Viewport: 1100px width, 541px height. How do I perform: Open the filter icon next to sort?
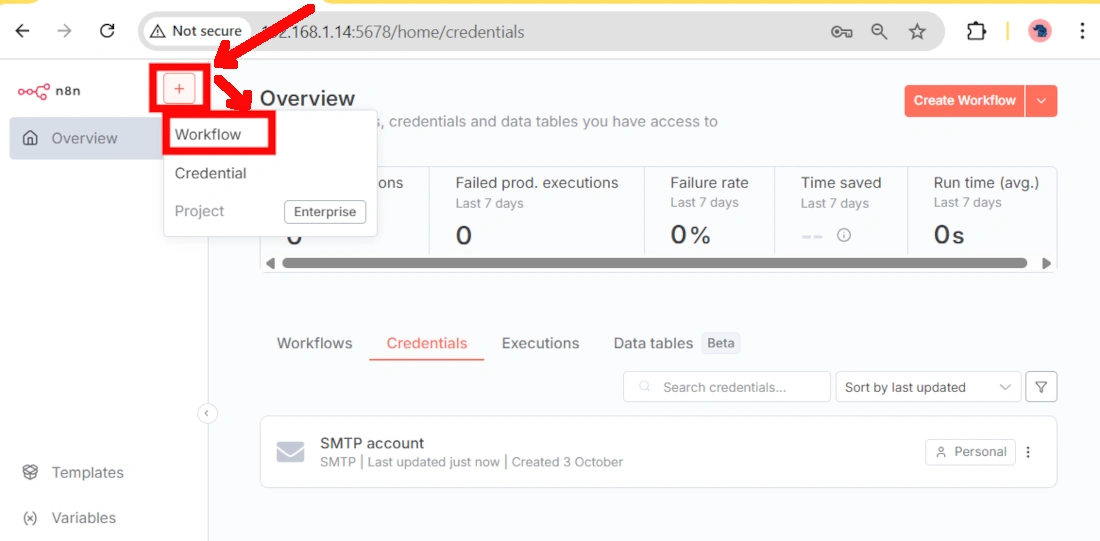(x=1041, y=387)
